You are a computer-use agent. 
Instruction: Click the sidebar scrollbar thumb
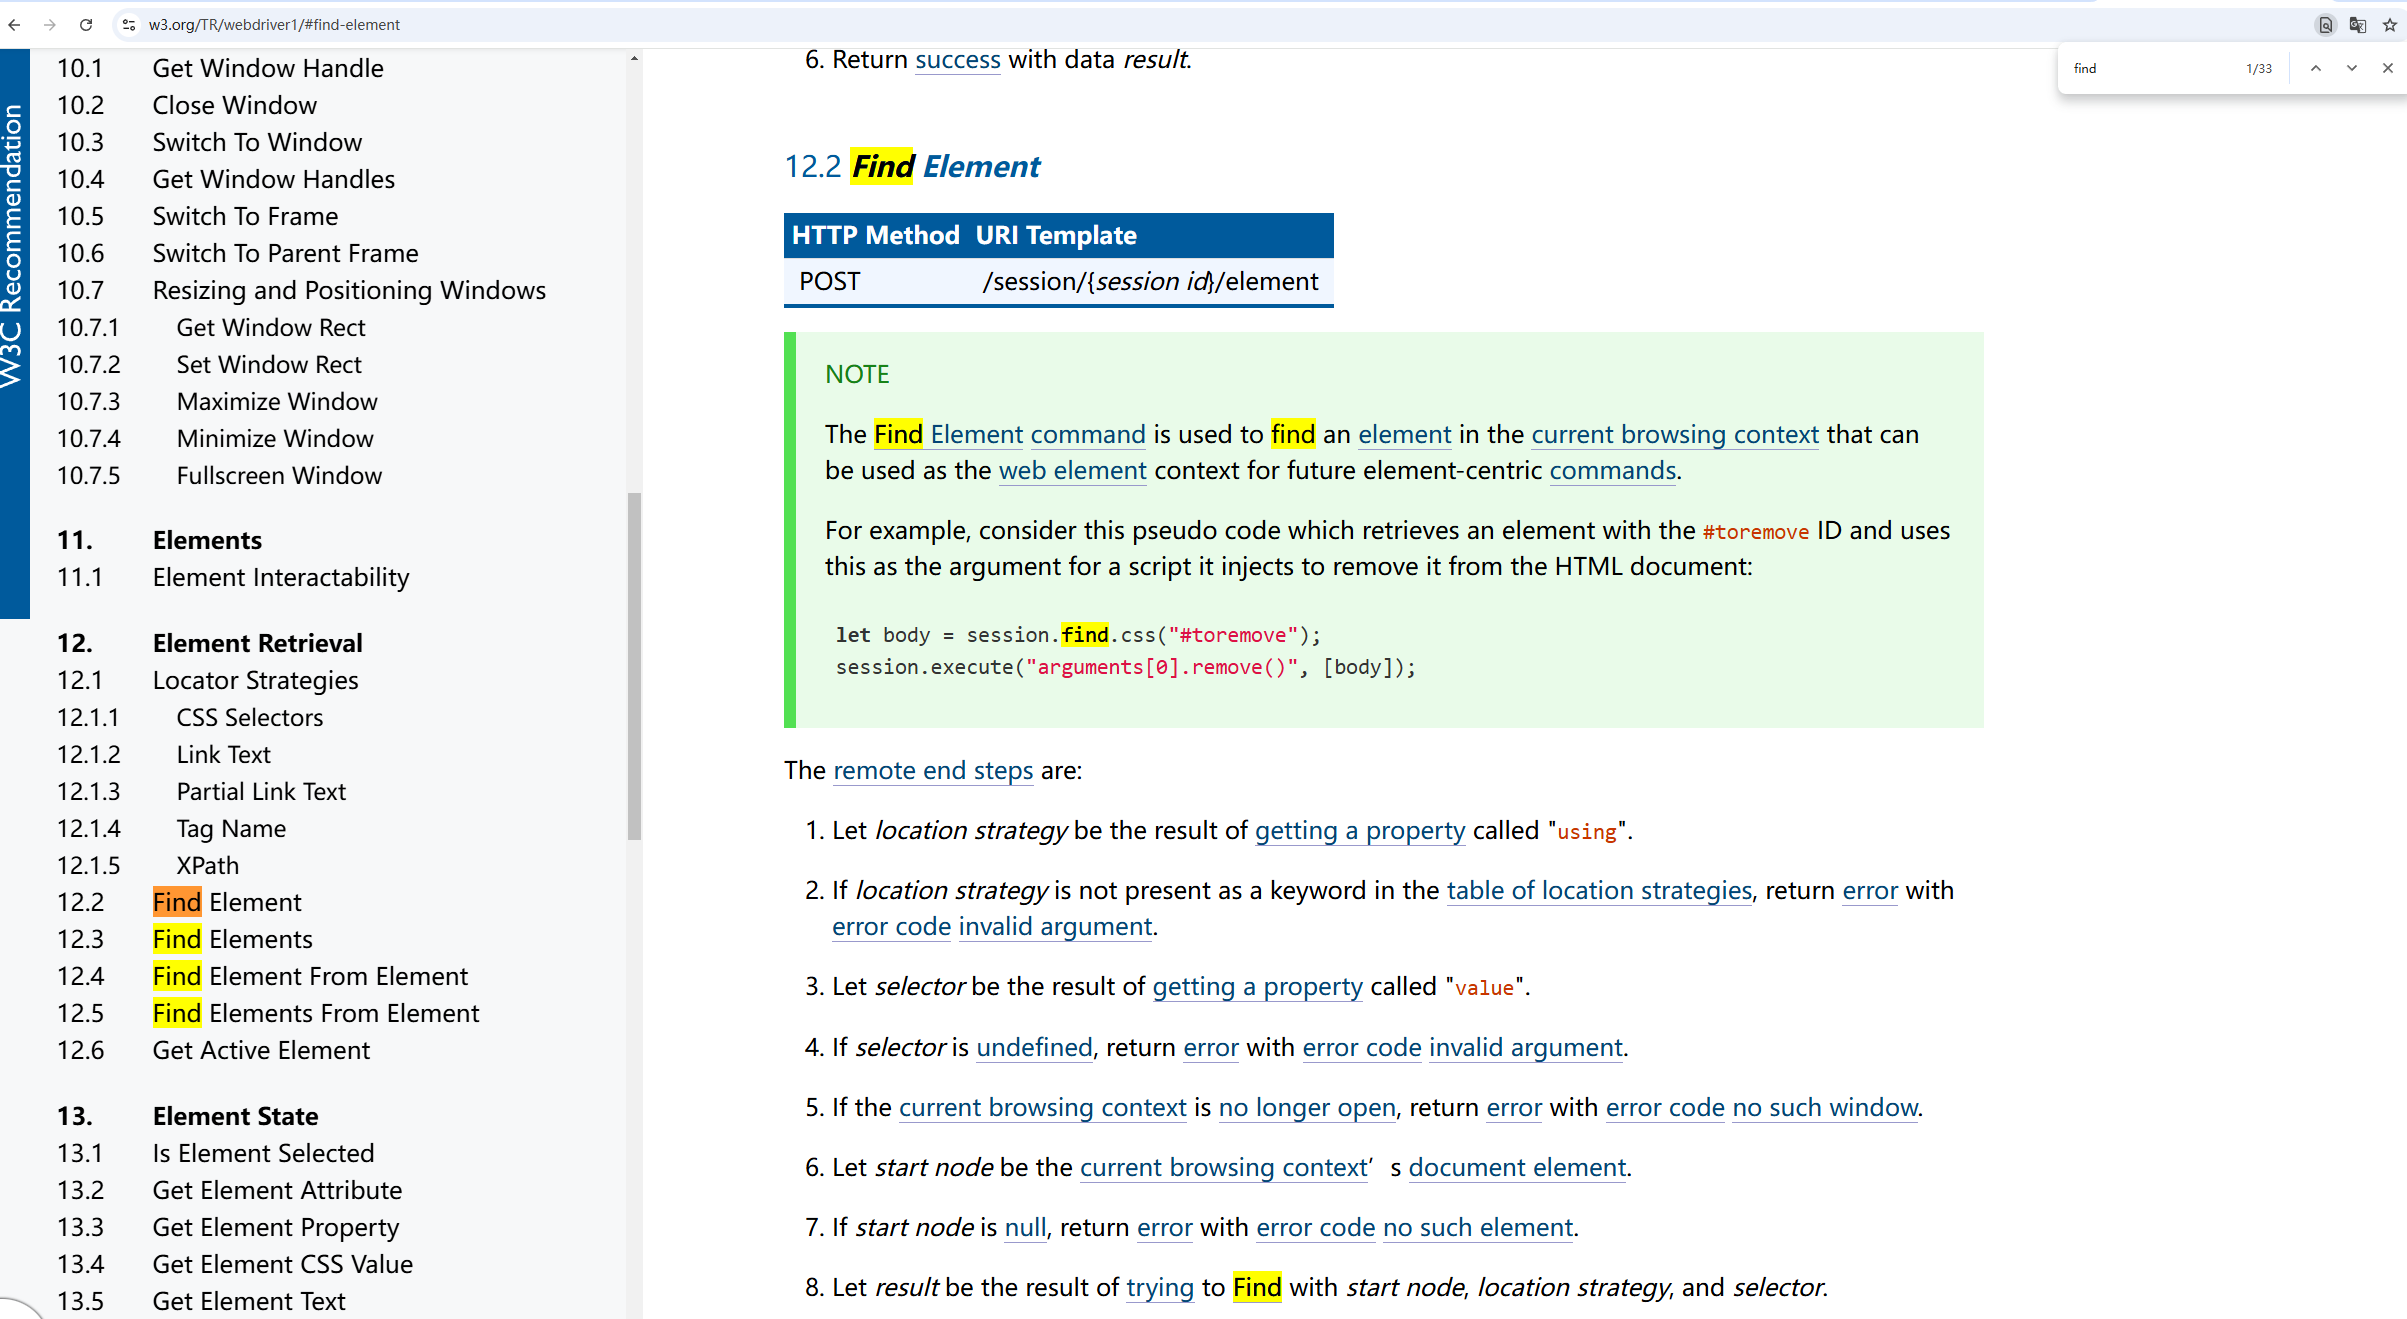(x=634, y=665)
